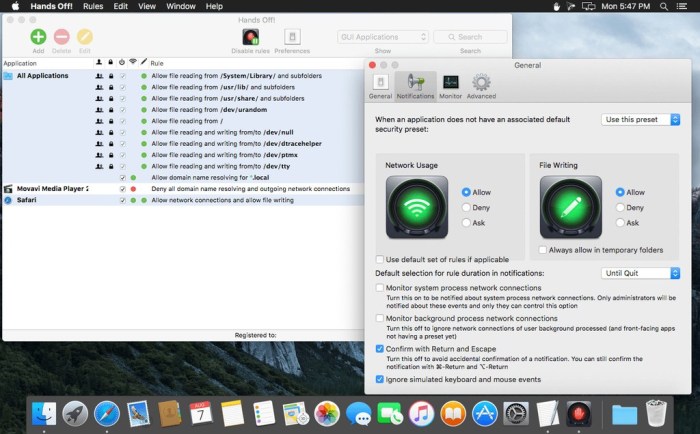Open the Use this preset dropdown

click(641, 119)
